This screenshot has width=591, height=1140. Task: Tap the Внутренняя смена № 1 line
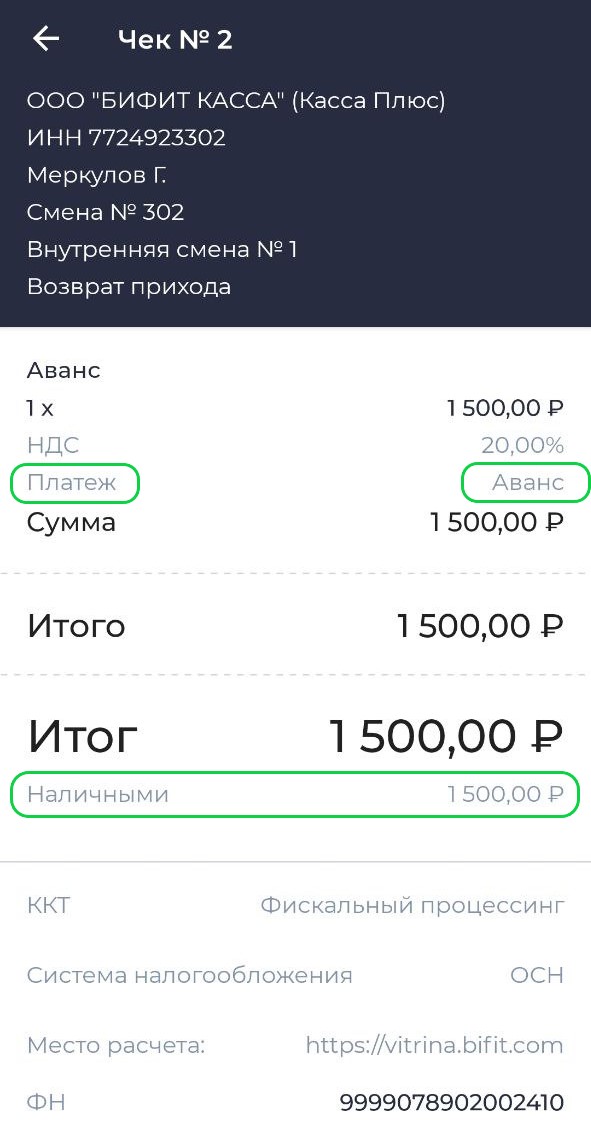[x=162, y=249]
